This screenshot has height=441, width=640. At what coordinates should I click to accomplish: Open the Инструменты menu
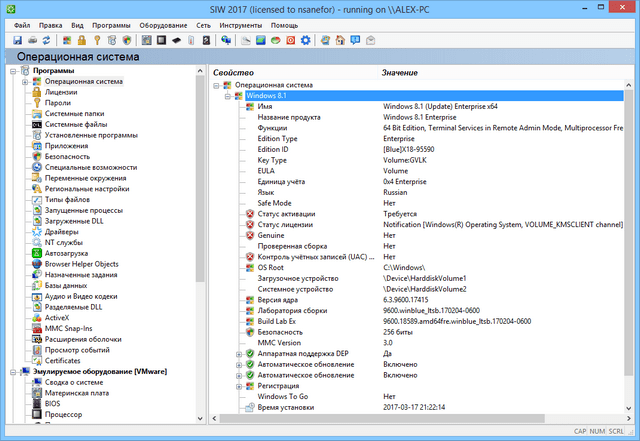tap(243, 23)
